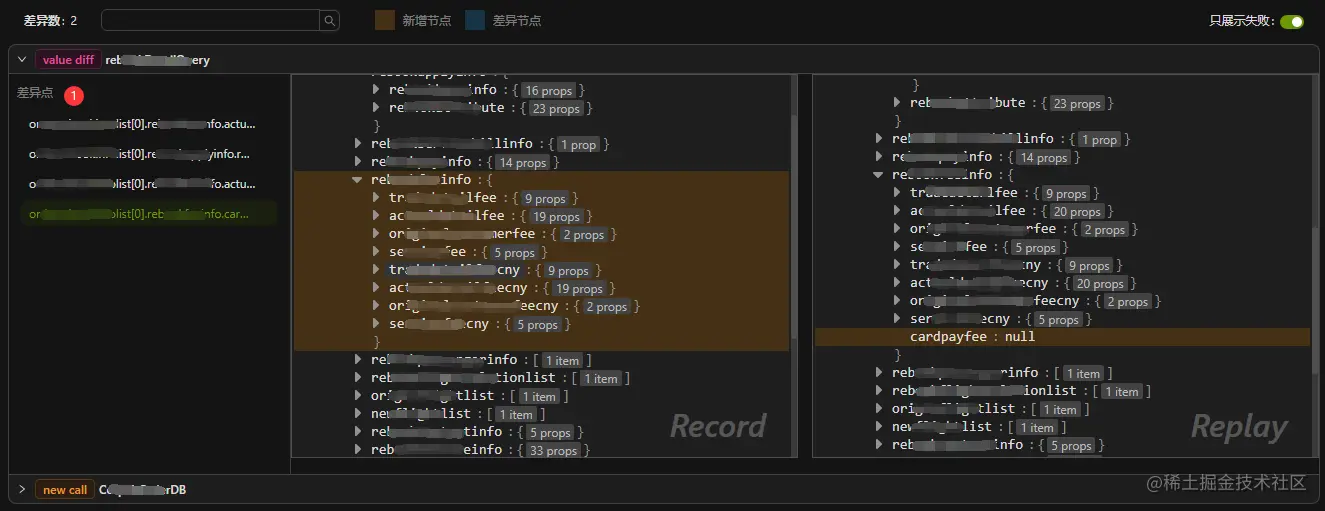Expand the Replay llinfo node with 1 prop
The height and width of the screenshot is (511, 1325).
tap(879, 139)
